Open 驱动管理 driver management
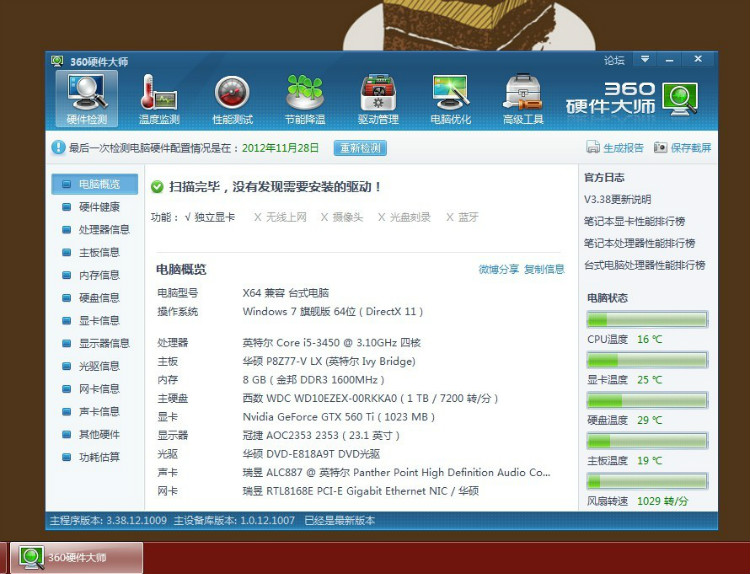 point(378,99)
